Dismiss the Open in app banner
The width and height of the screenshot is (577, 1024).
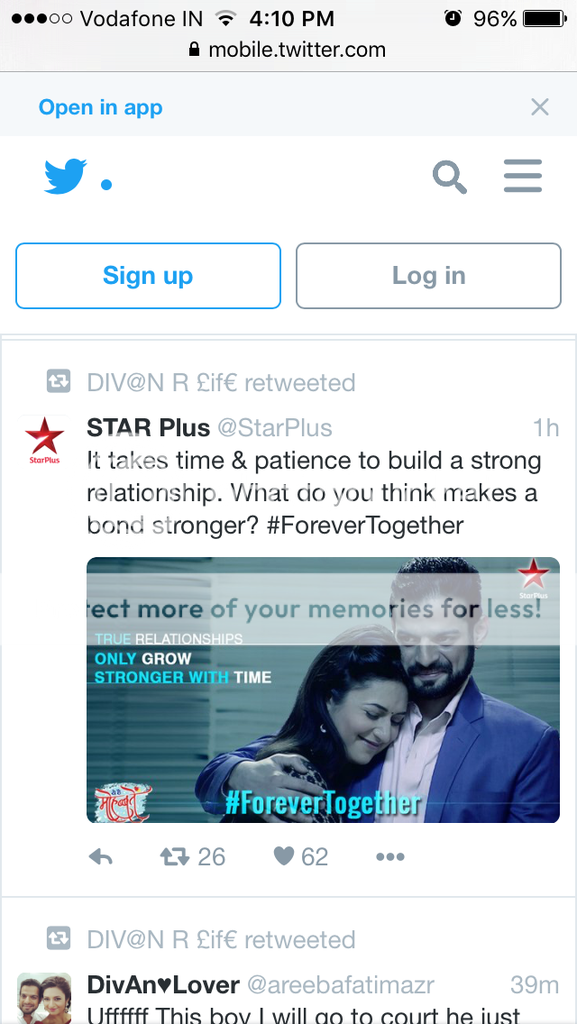point(540,107)
